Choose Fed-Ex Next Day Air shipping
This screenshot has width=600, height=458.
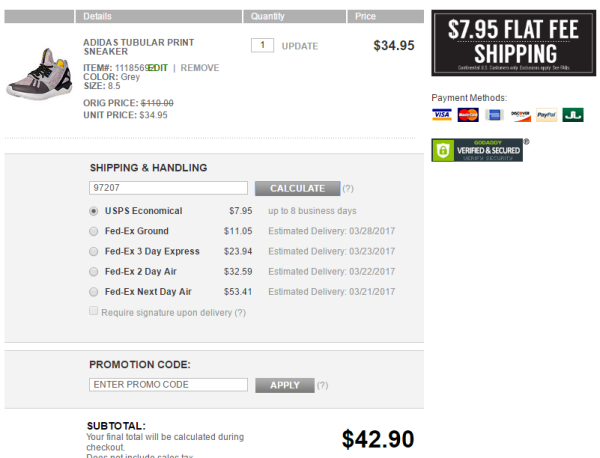coord(93,292)
